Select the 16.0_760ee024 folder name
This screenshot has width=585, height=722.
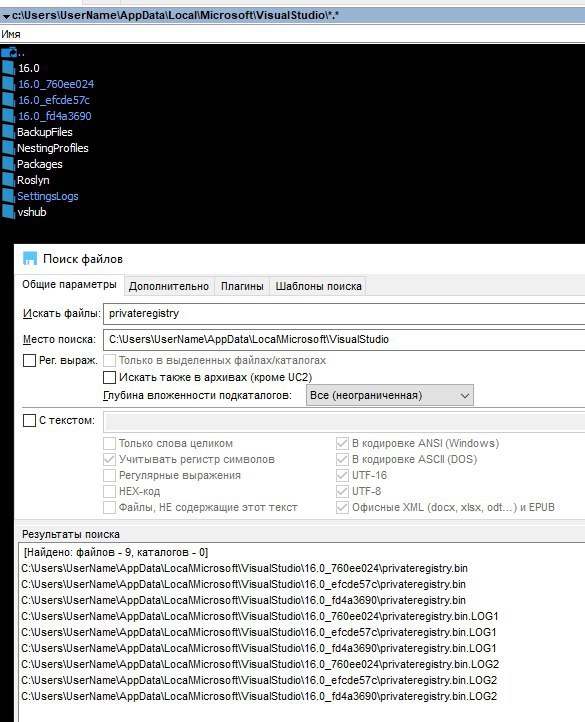click(x=56, y=84)
